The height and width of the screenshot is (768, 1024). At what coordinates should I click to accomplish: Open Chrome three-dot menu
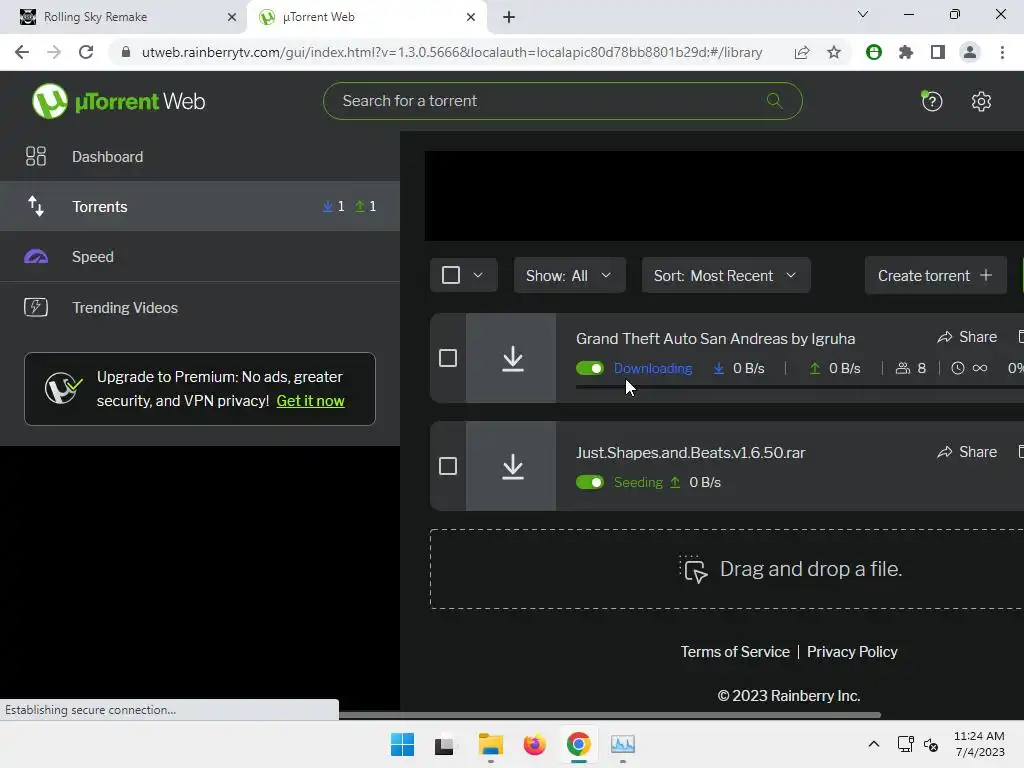[x=1002, y=52]
